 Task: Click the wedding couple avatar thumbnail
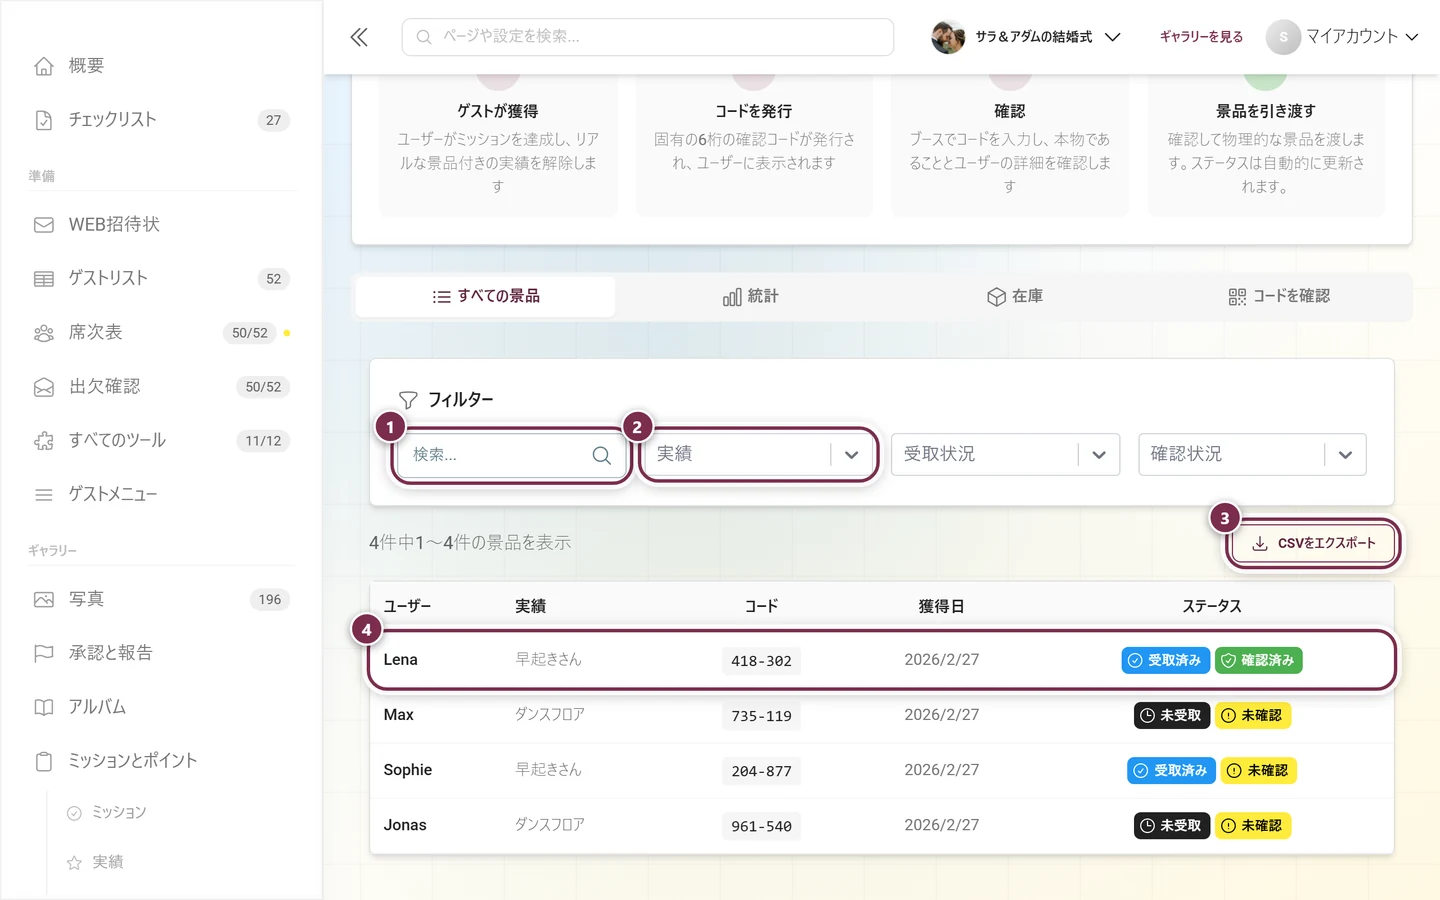(x=948, y=37)
